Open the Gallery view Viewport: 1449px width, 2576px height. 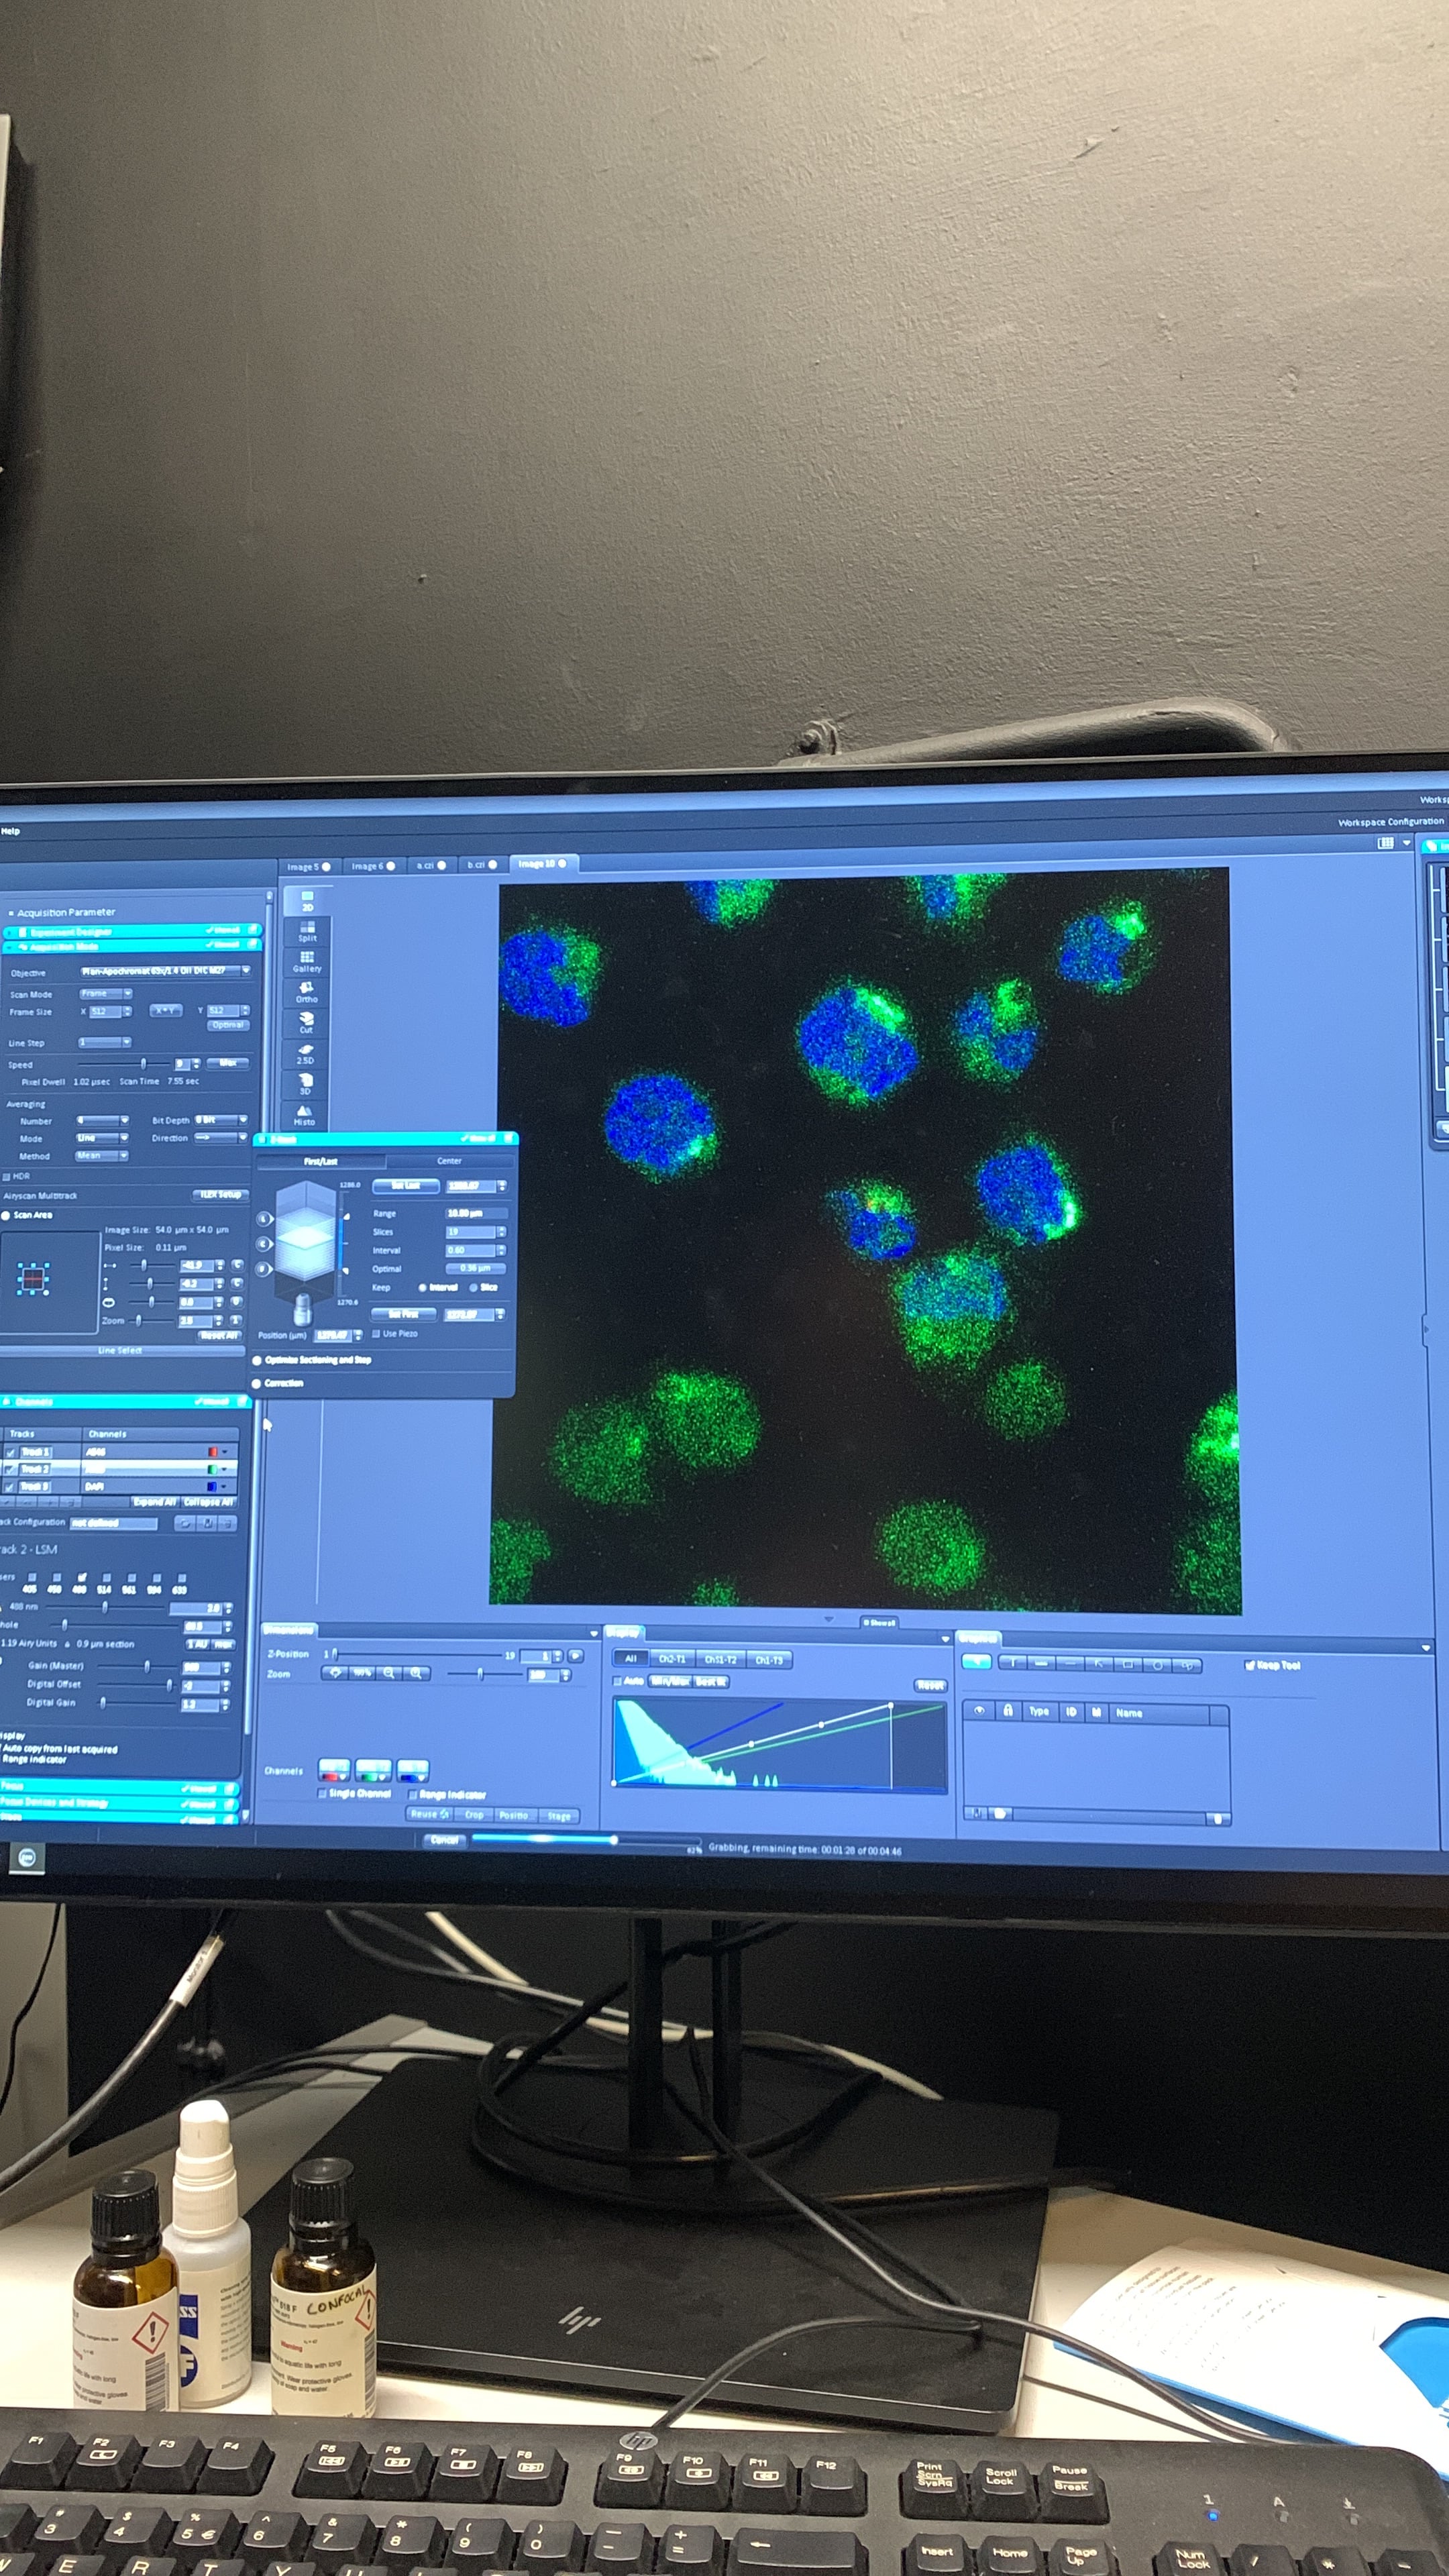click(307, 962)
